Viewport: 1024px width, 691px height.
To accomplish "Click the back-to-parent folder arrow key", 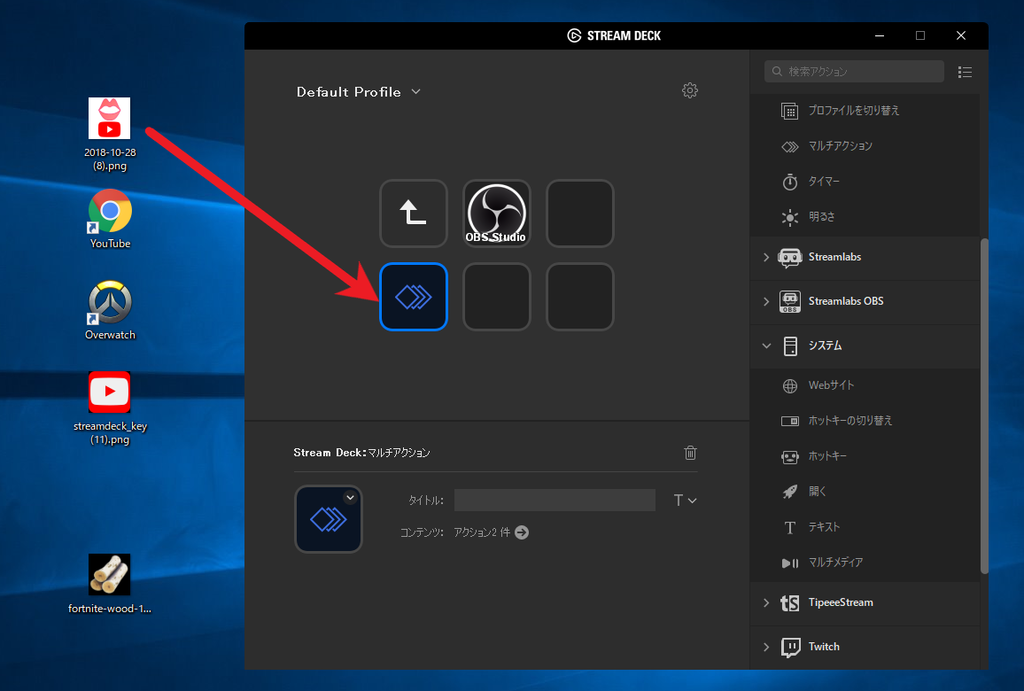I will (x=413, y=214).
